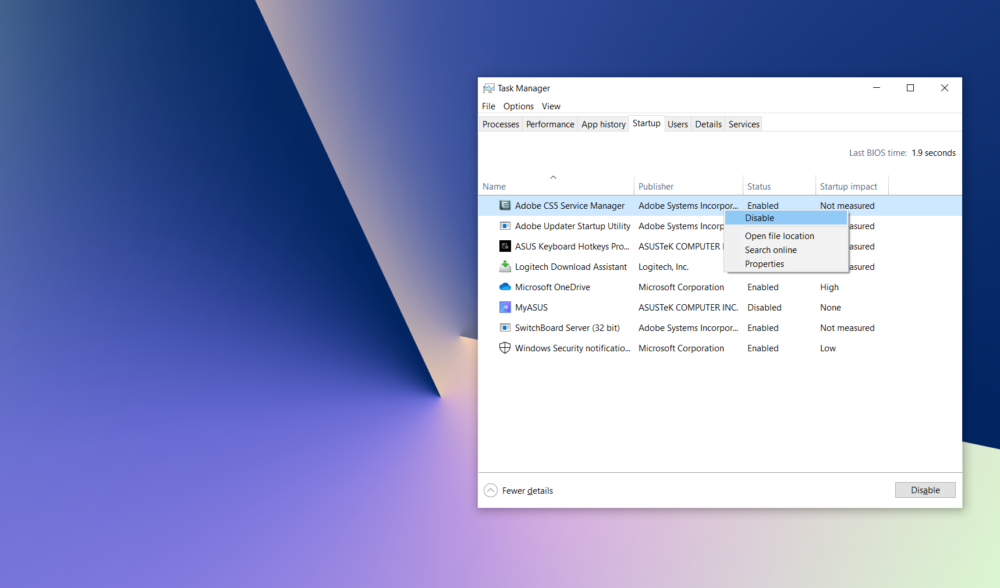This screenshot has height=588, width=1000.
Task: Select the Startup tab
Action: 647,123
